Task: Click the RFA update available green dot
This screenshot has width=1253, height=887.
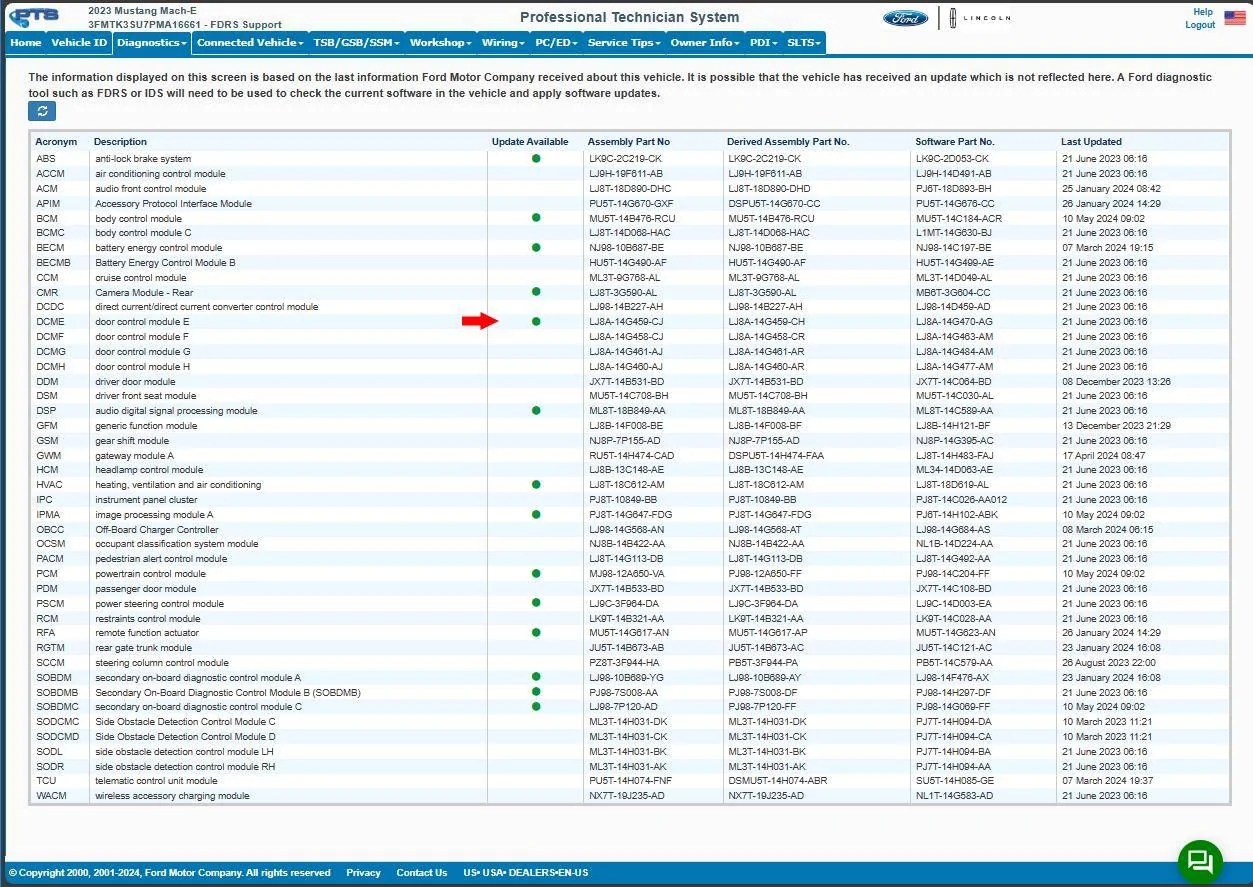Action: pyautogui.click(x=536, y=632)
